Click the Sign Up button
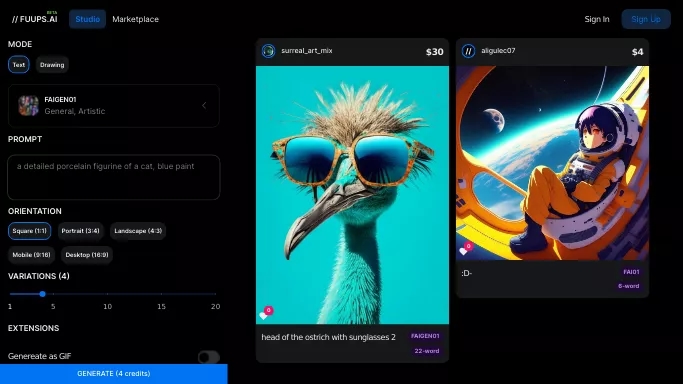Image resolution: width=683 pixels, height=384 pixels. click(x=646, y=19)
